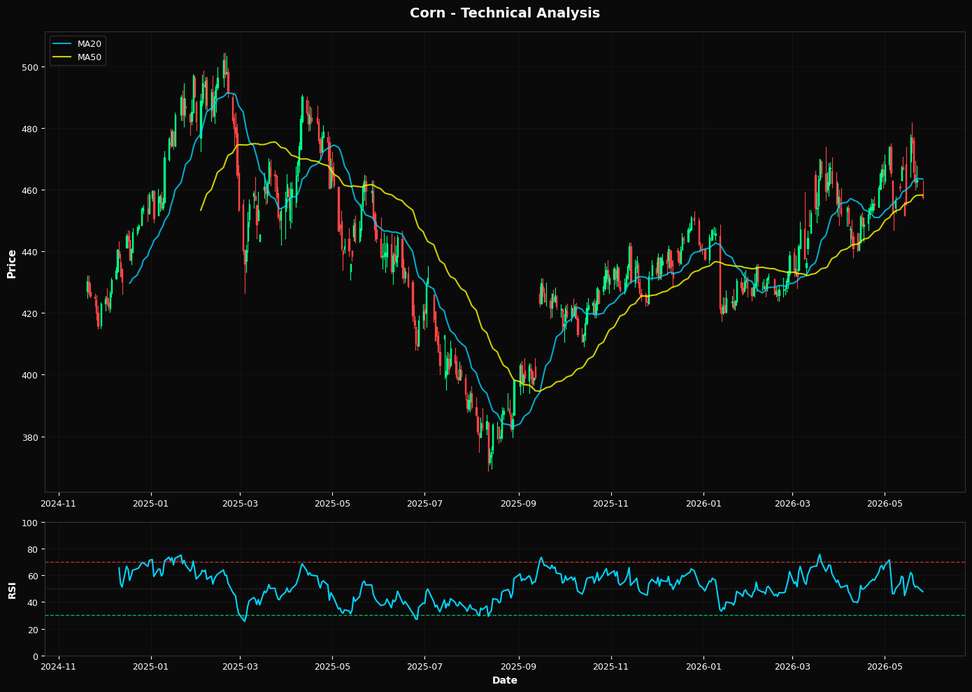
Task: Select the MA20 legend label
Action: [89, 43]
